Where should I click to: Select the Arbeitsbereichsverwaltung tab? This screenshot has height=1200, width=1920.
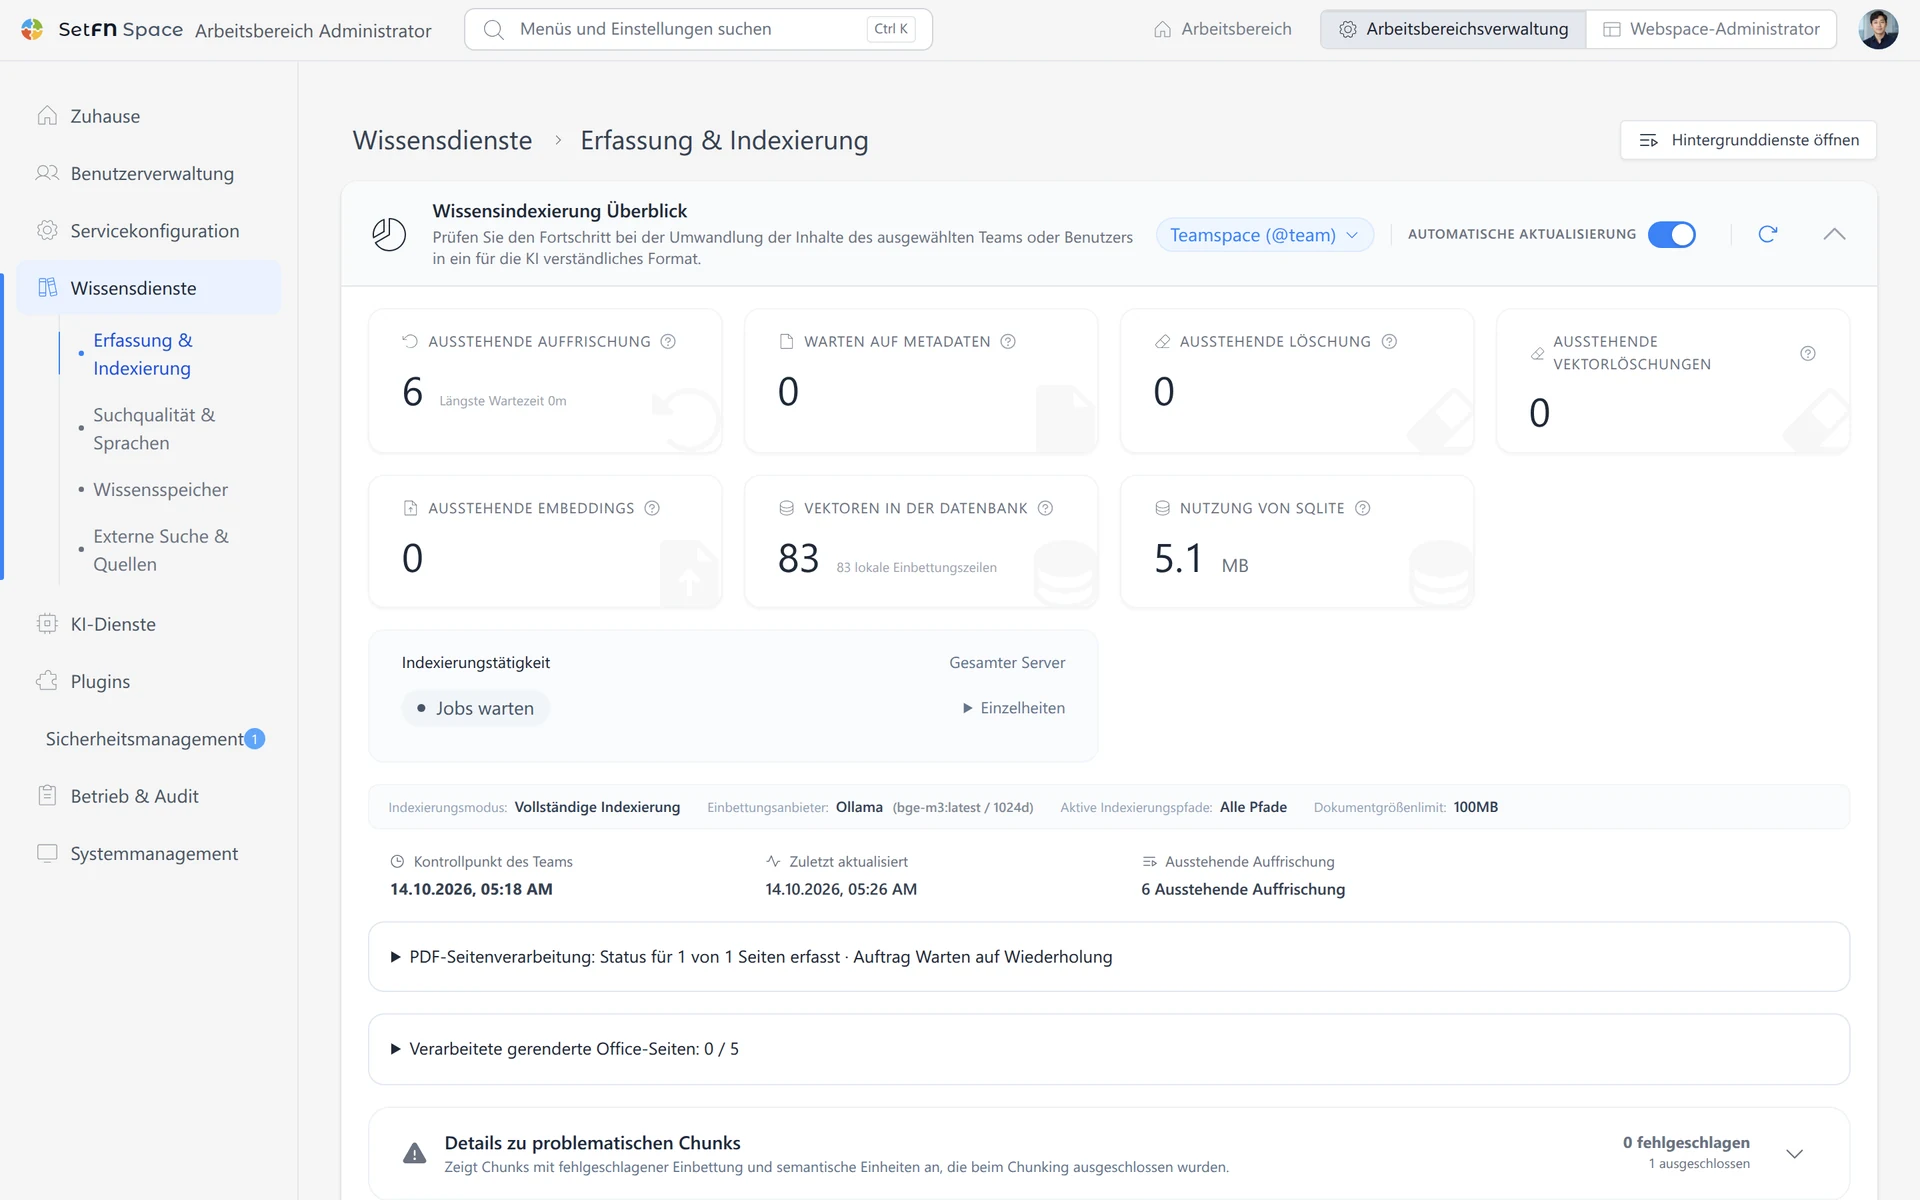click(x=1453, y=29)
